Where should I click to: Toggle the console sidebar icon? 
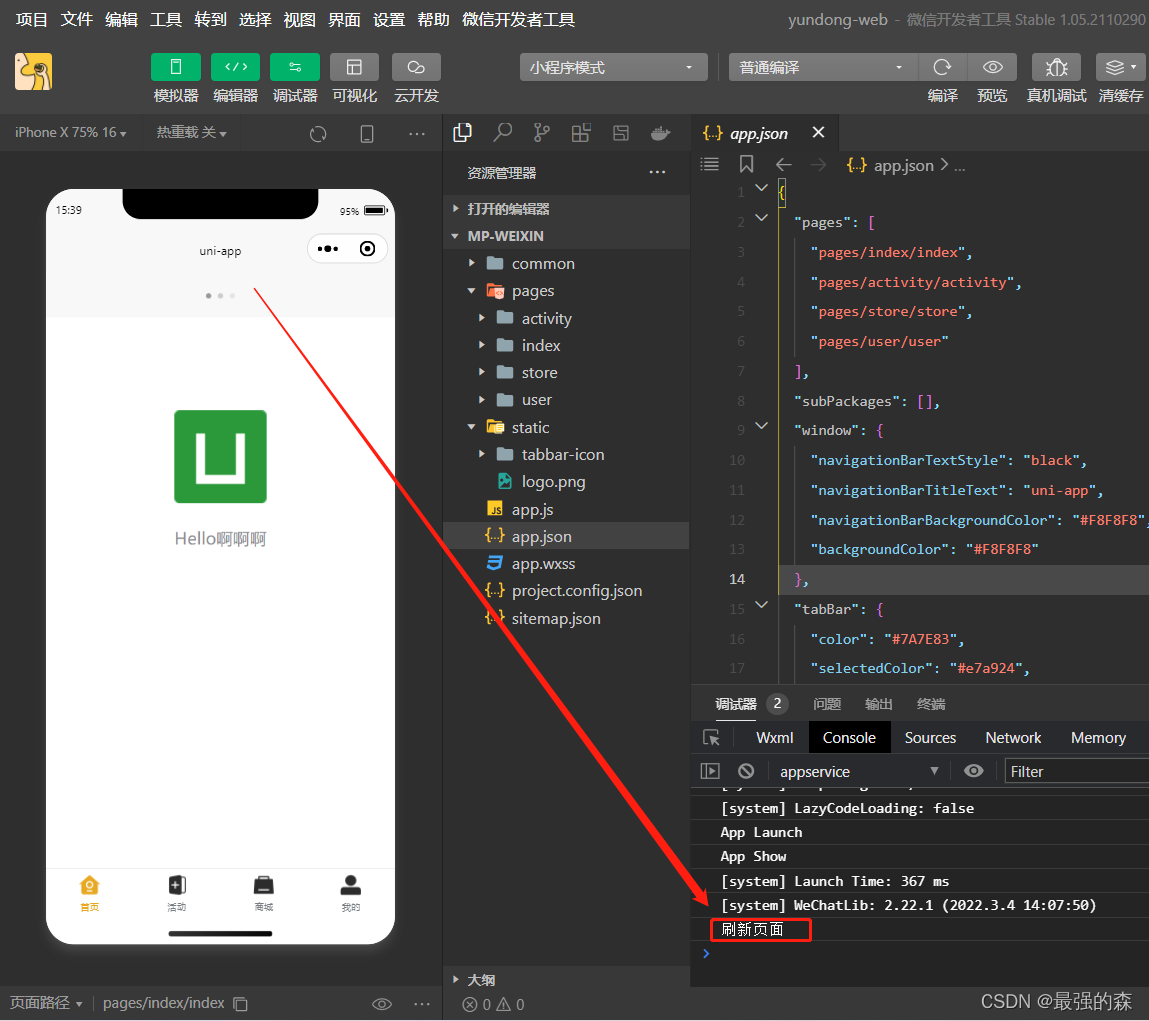coord(710,770)
